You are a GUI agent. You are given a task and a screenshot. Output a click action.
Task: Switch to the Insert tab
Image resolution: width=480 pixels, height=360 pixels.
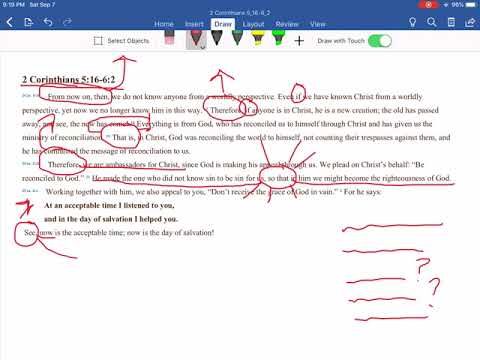[x=194, y=24]
